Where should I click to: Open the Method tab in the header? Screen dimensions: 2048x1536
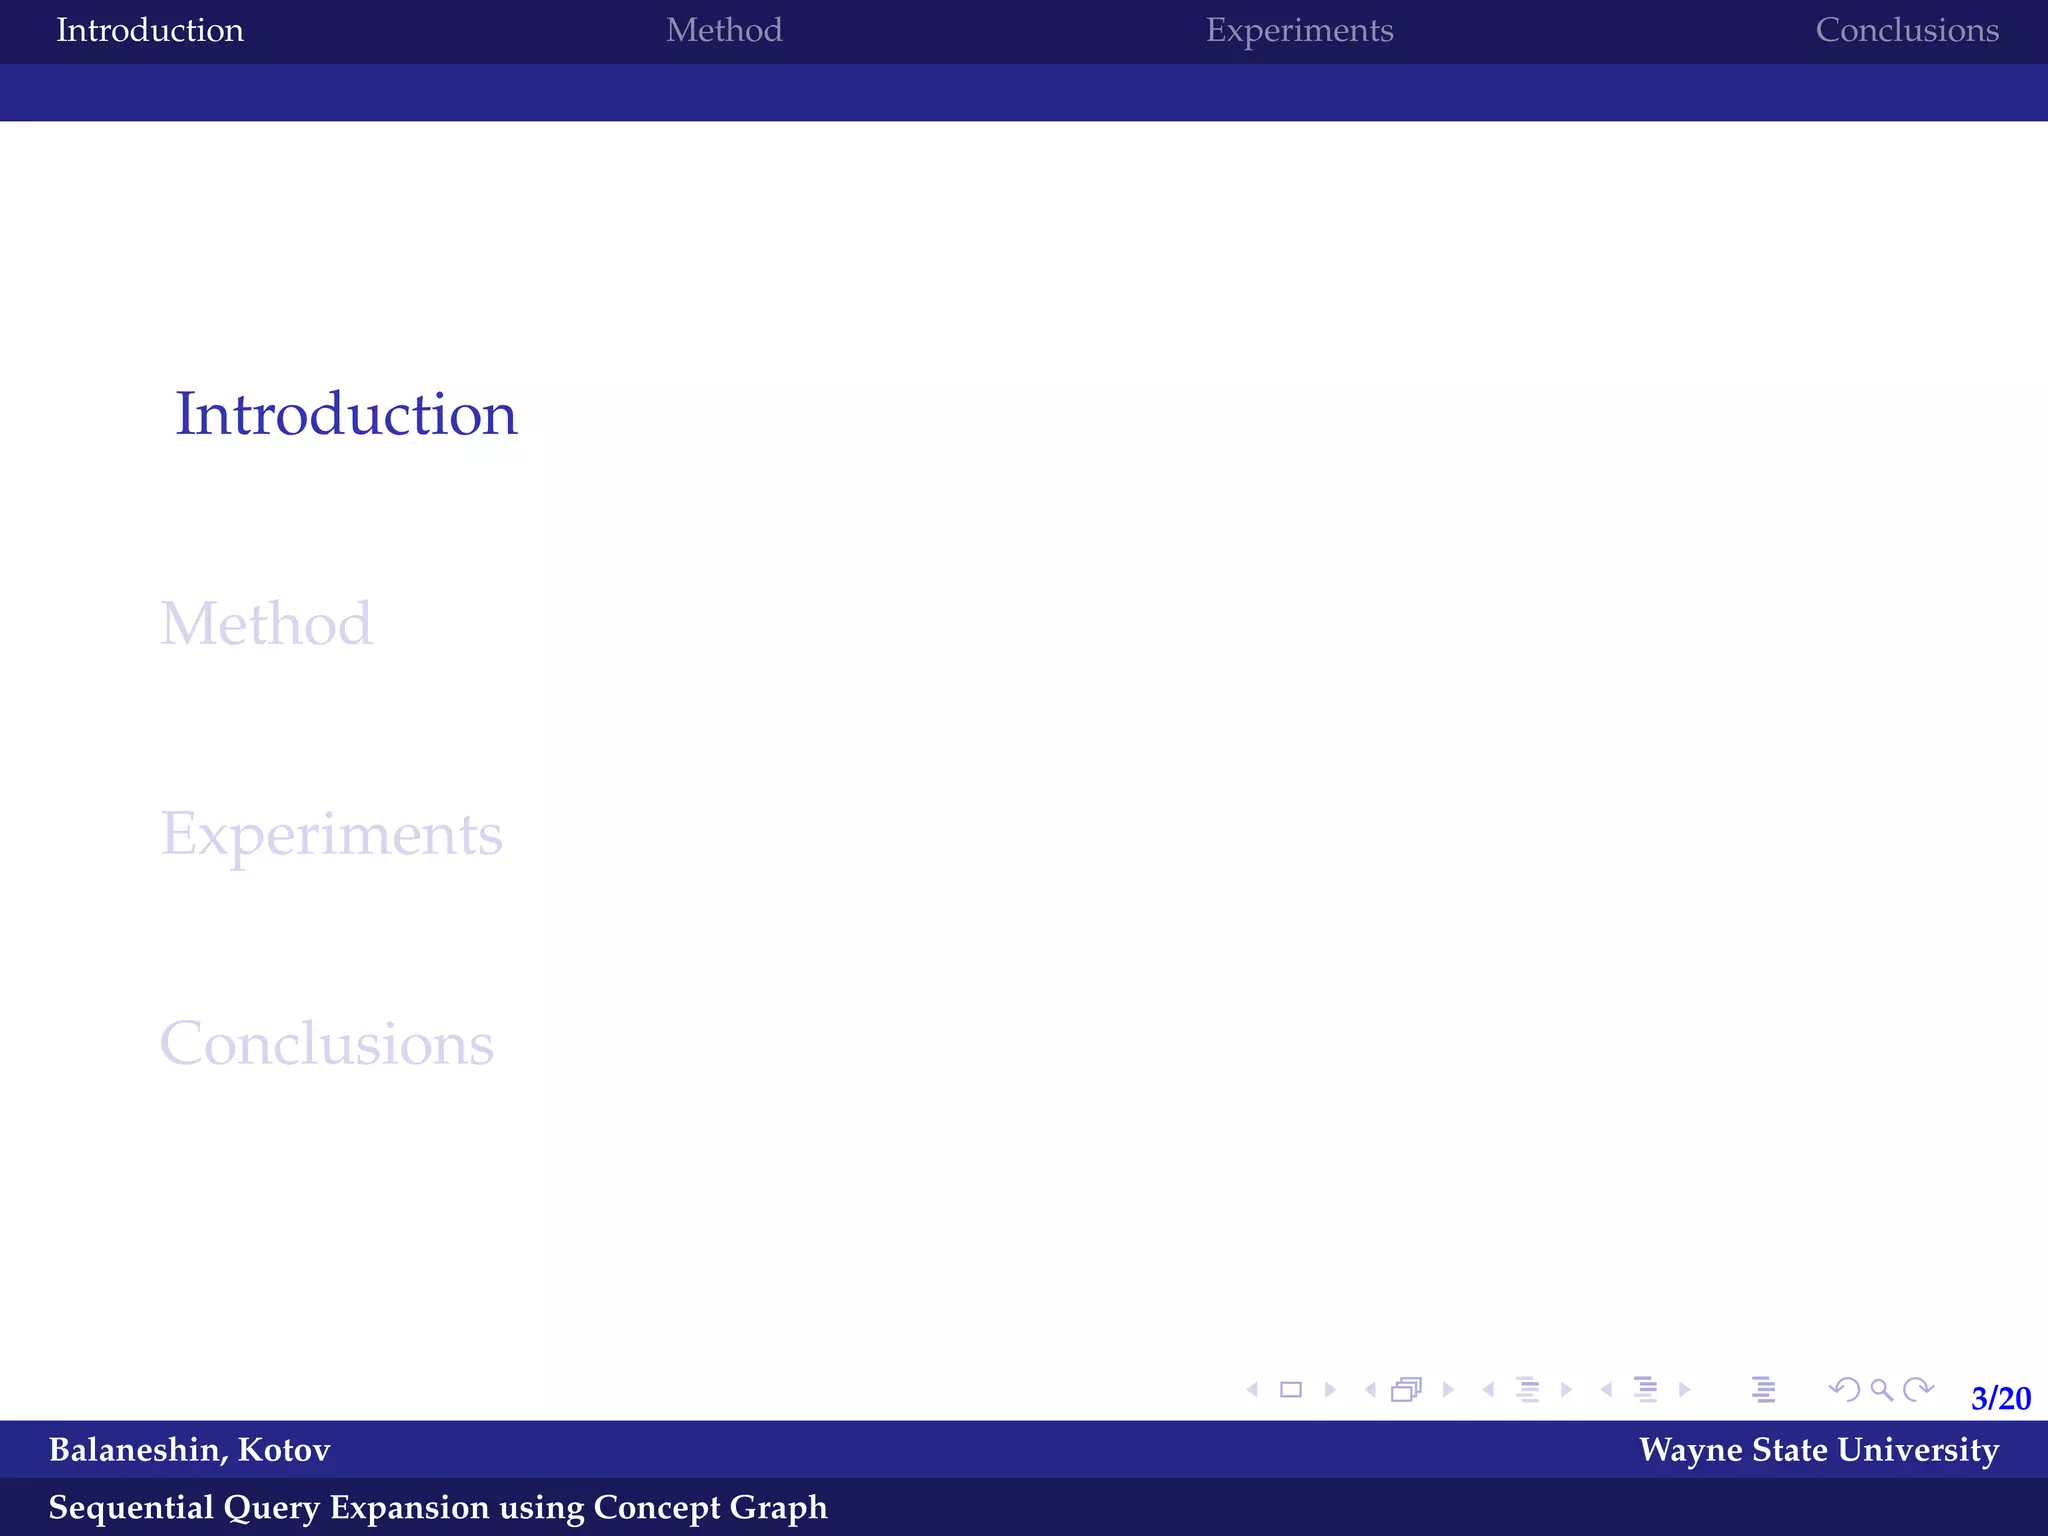[724, 30]
